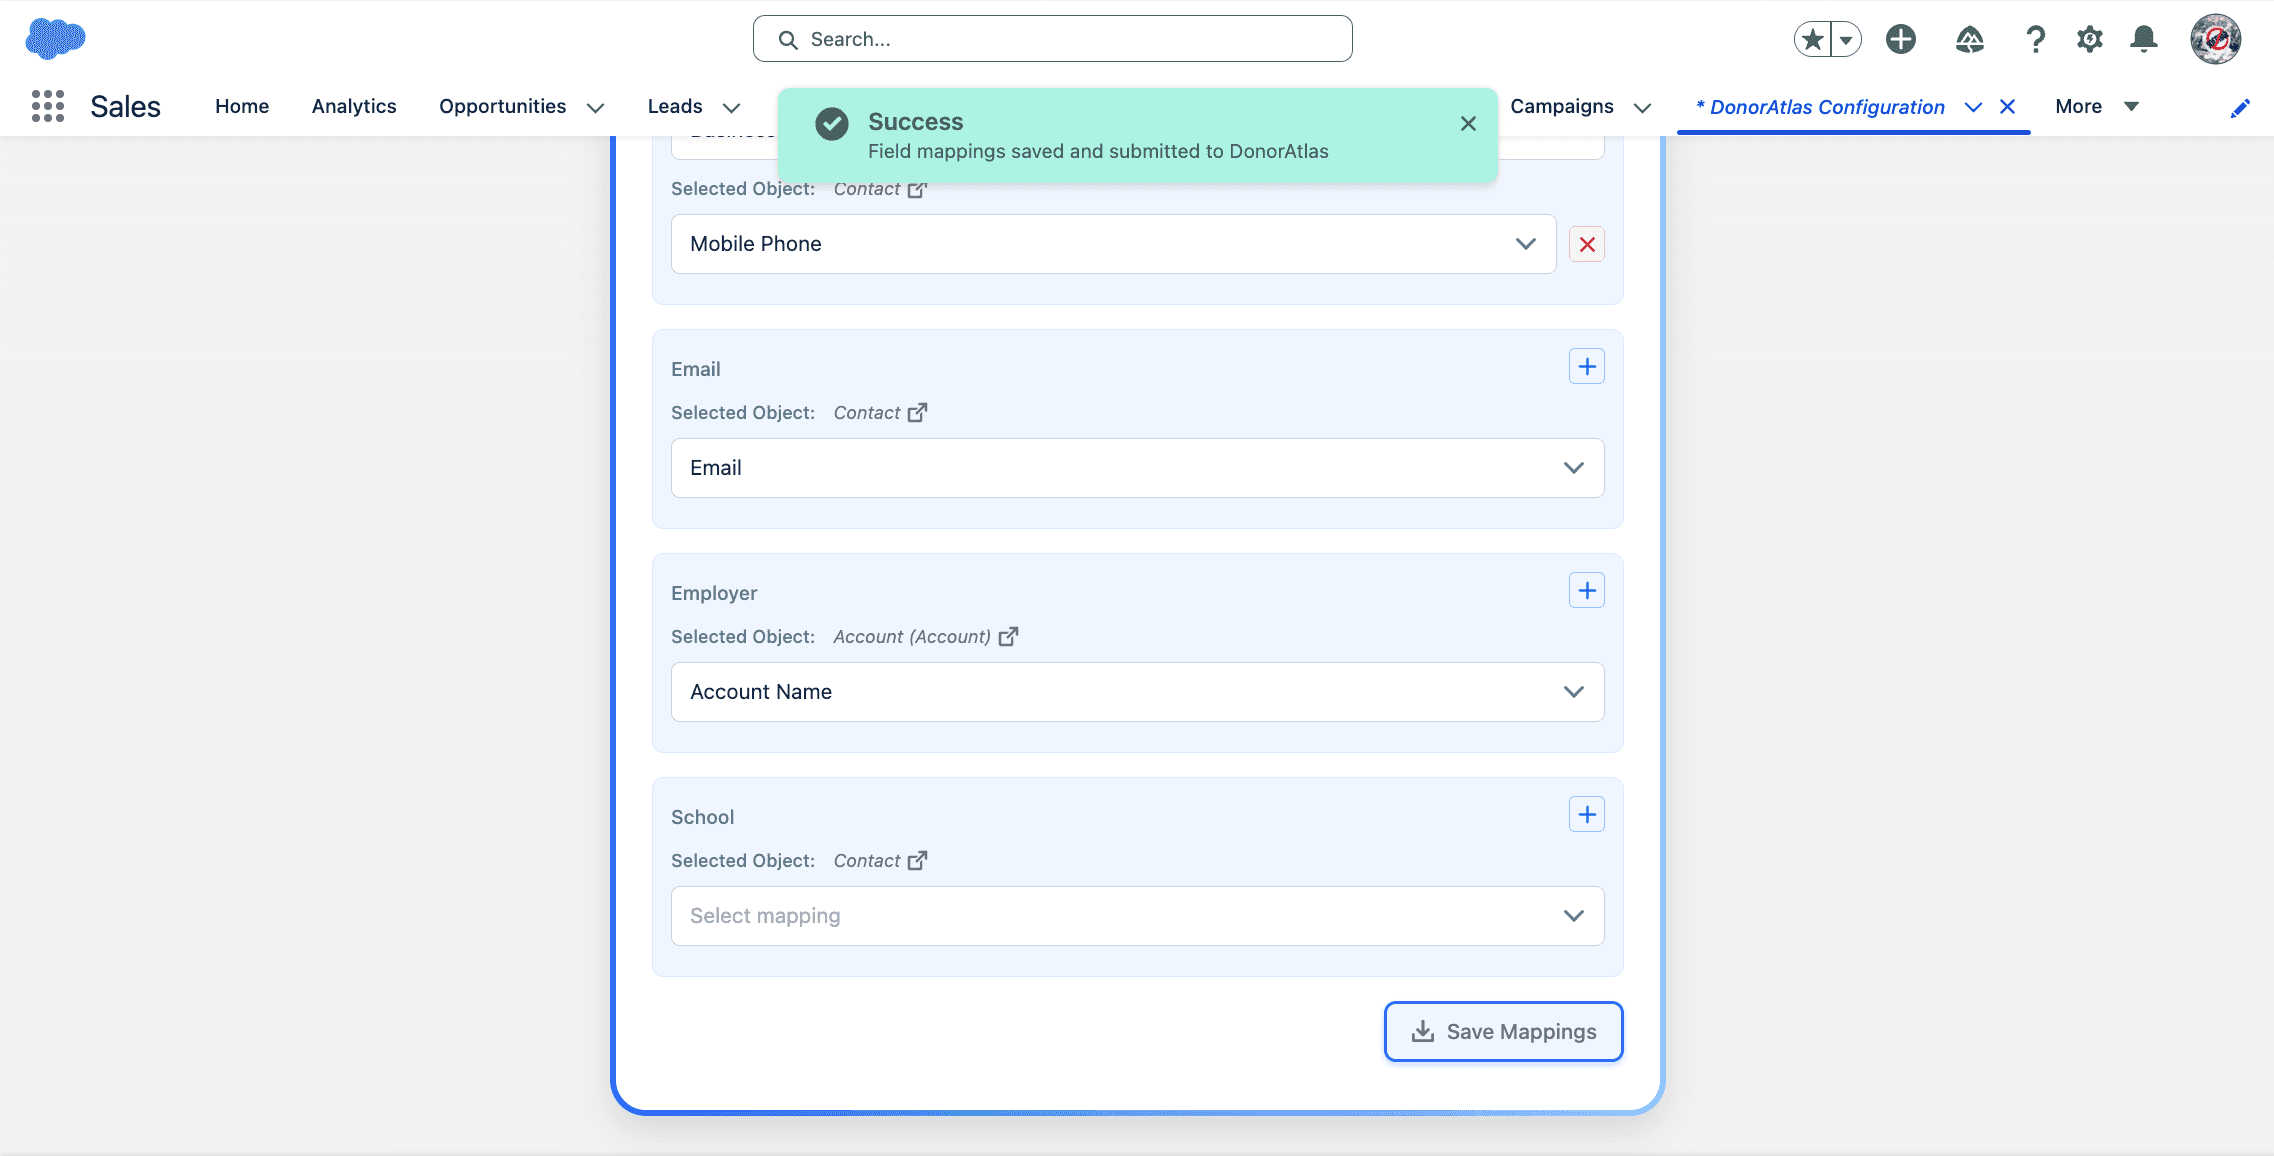Switch to the Analytics tab
Viewport: 2274px width, 1156px height.
click(x=354, y=106)
